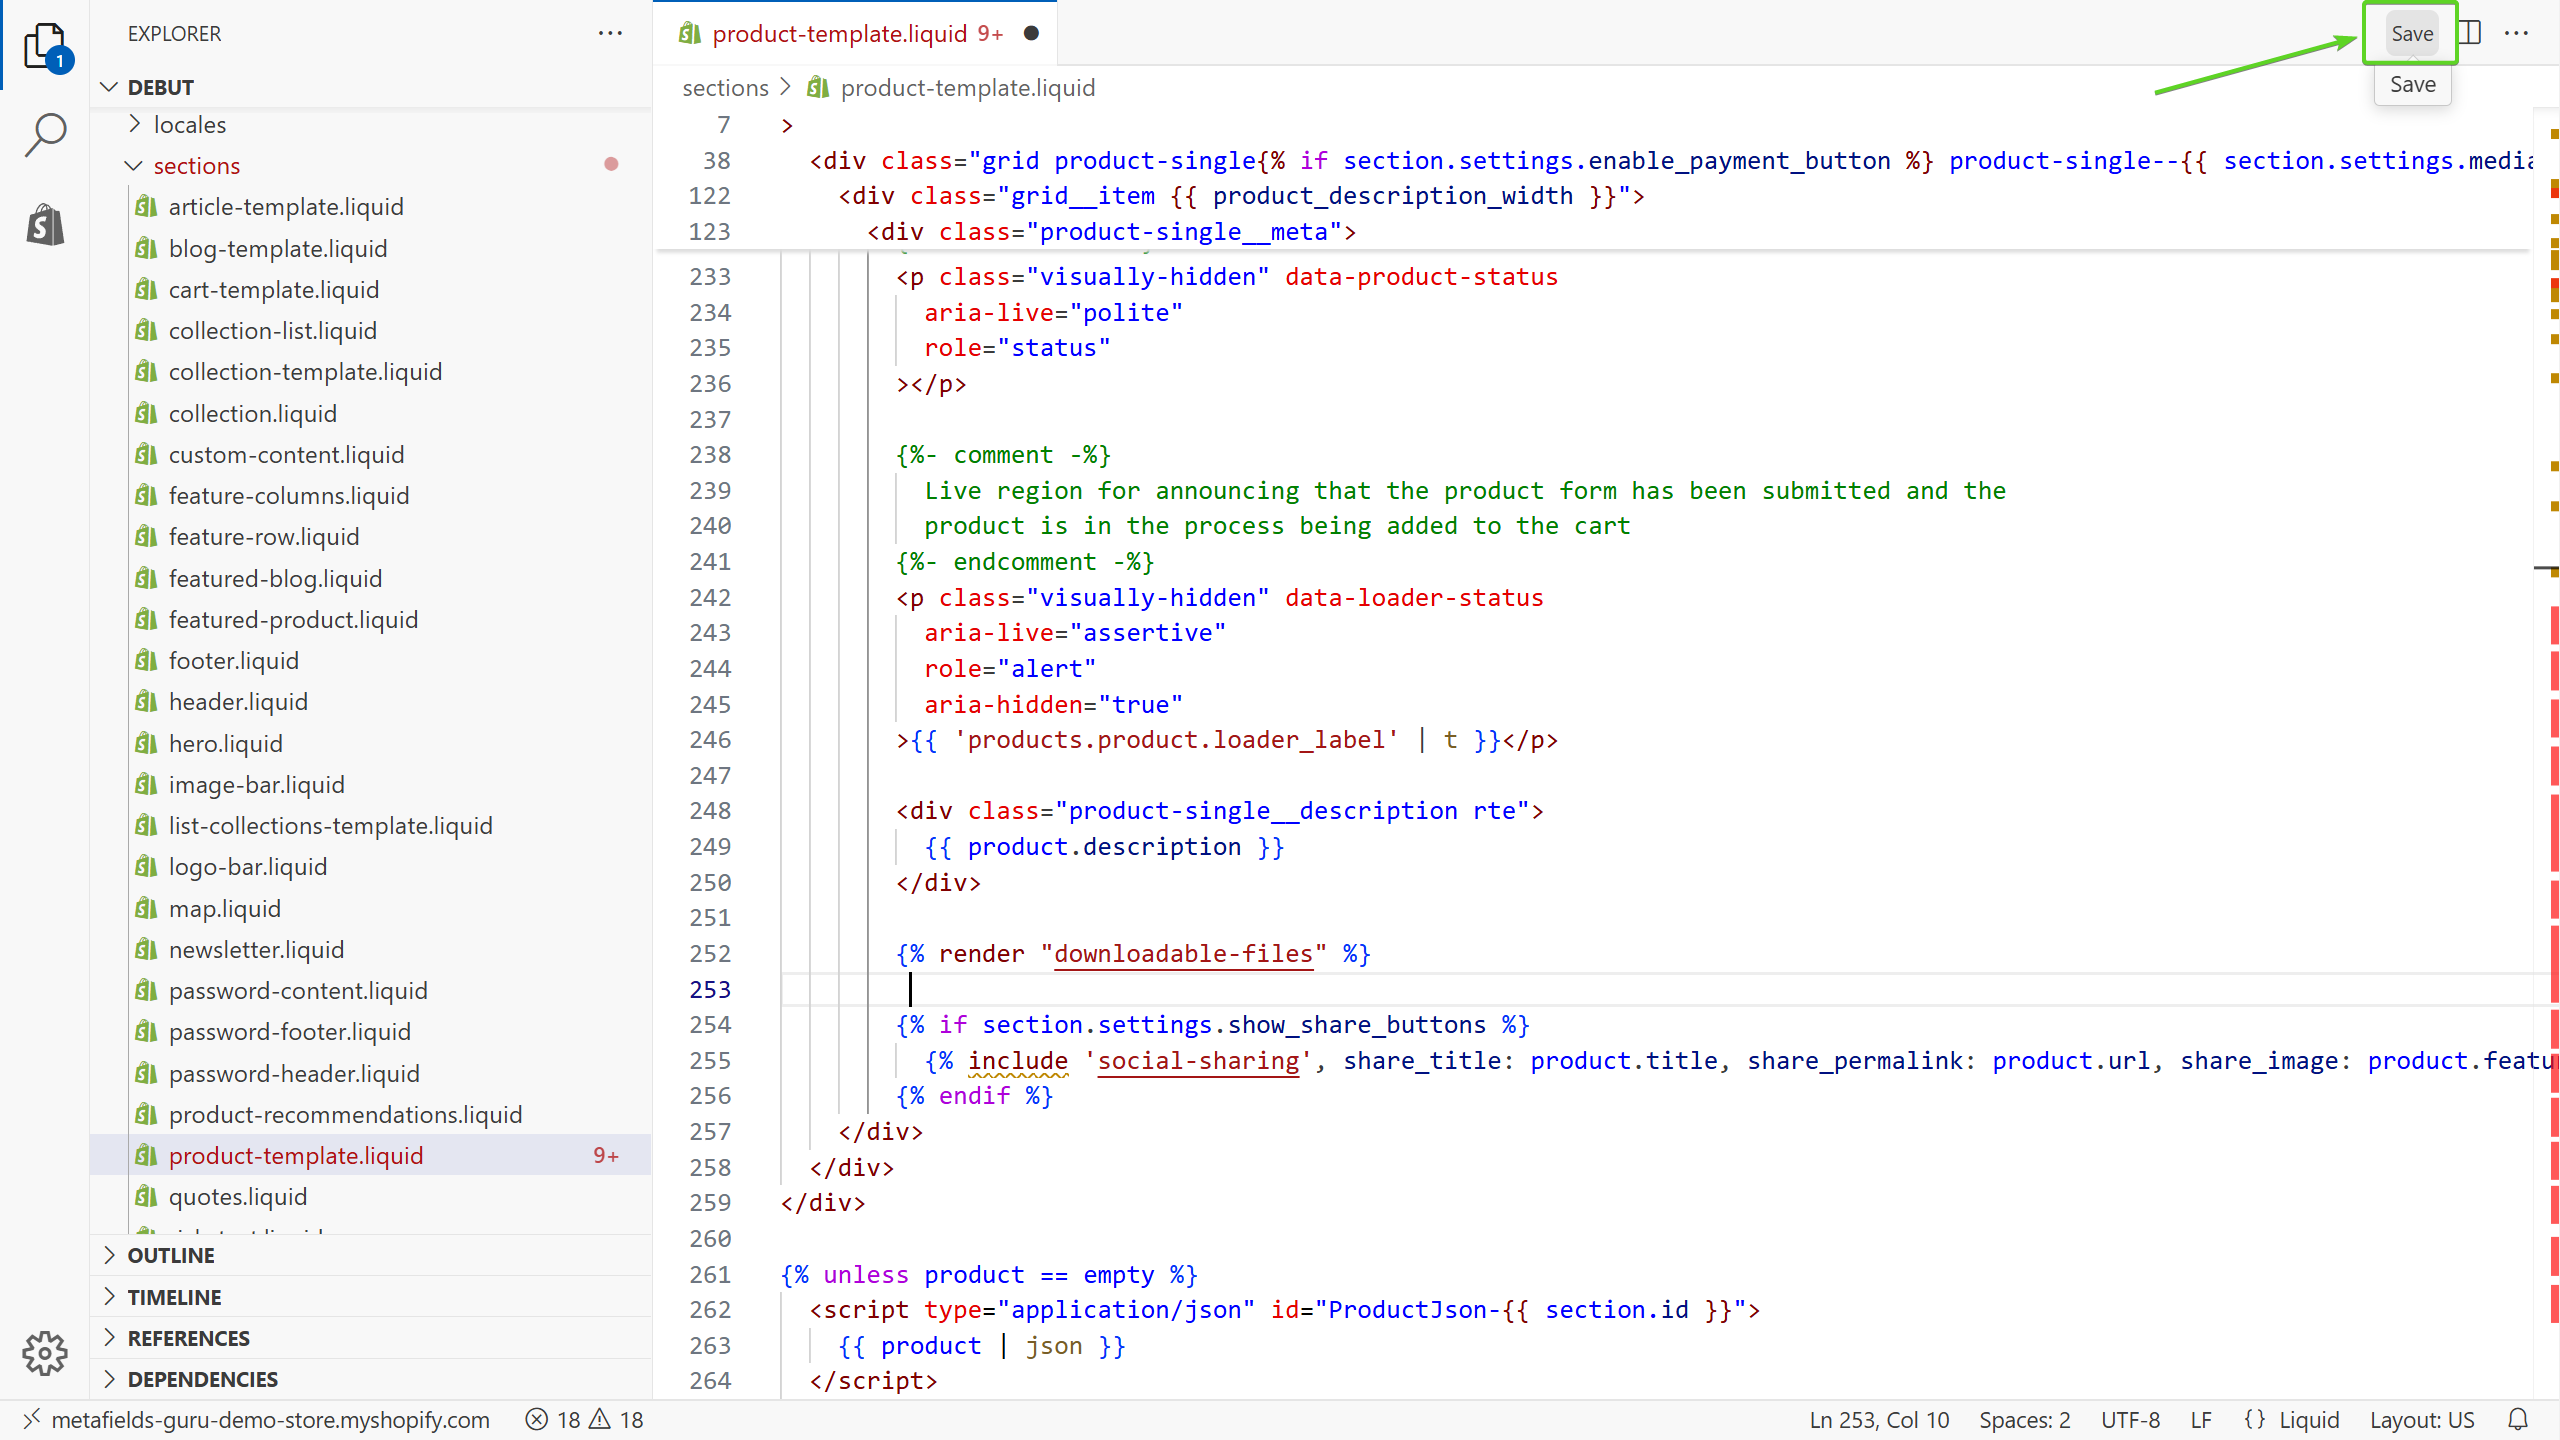Screen dimensions: 2560x1440
Task: Click the split editor icon
Action: pos(2470,33)
